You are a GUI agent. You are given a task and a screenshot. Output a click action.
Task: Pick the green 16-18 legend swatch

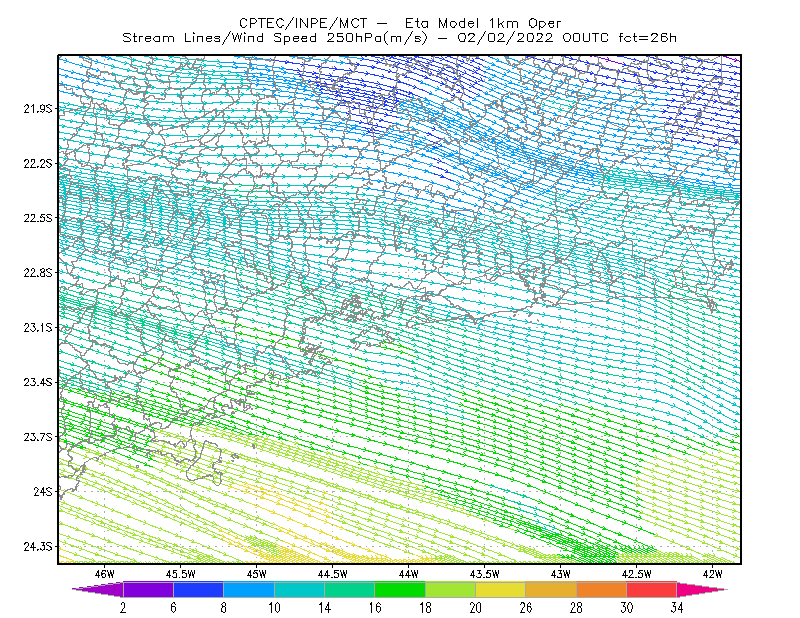click(x=400, y=589)
